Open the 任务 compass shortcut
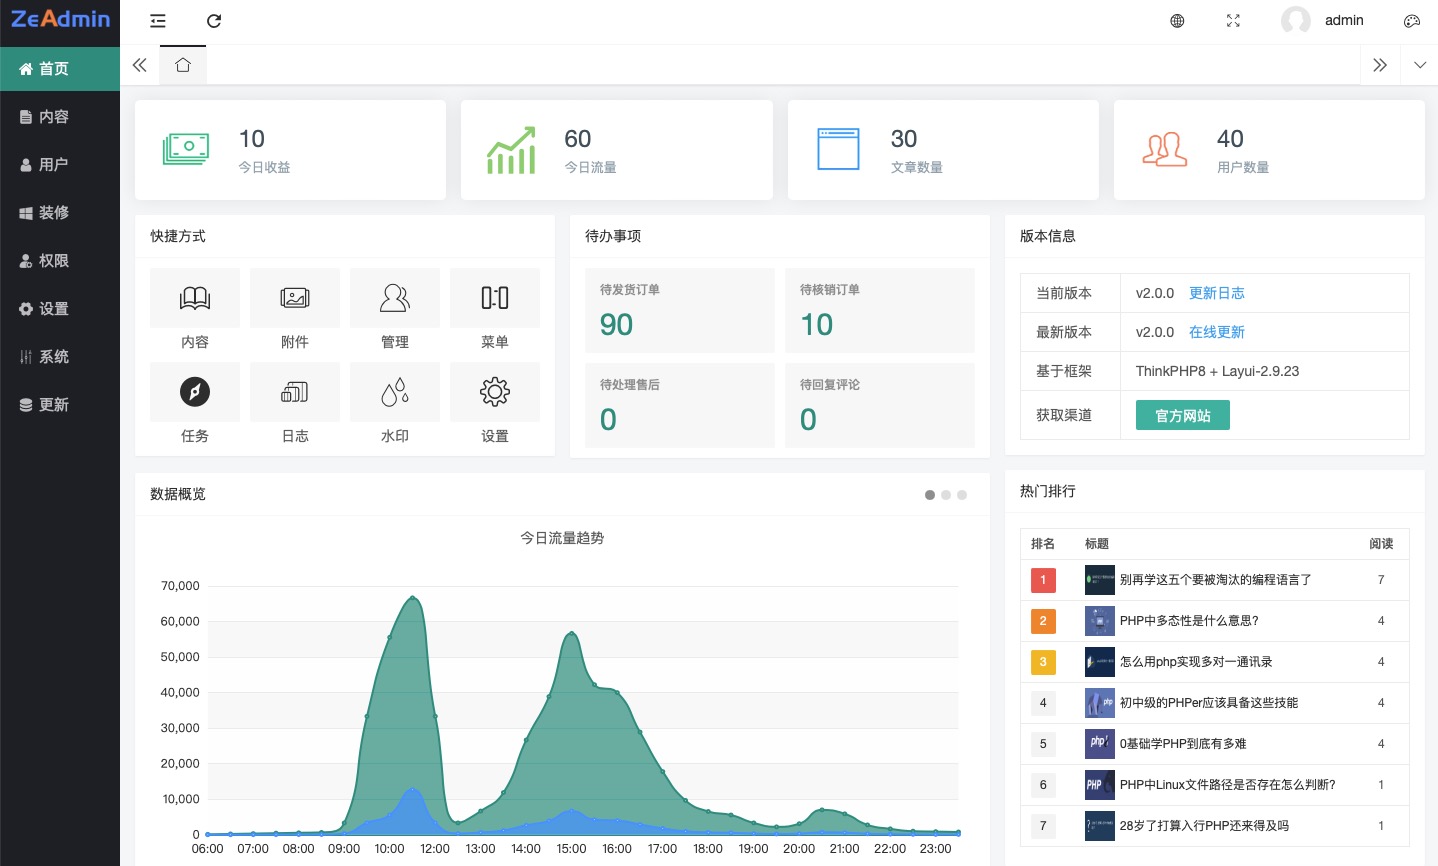This screenshot has width=1438, height=866. pos(195,393)
